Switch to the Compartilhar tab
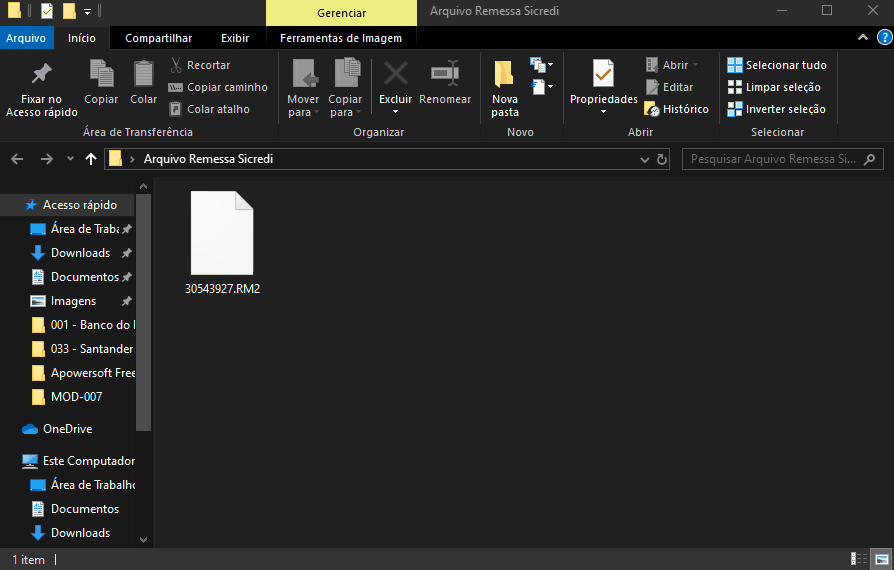Image resolution: width=894 pixels, height=570 pixels. pos(159,38)
